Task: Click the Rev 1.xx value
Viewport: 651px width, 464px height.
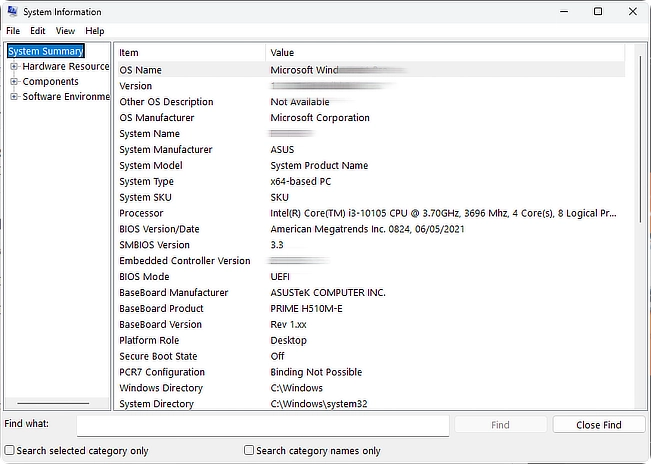Action: tap(288, 324)
